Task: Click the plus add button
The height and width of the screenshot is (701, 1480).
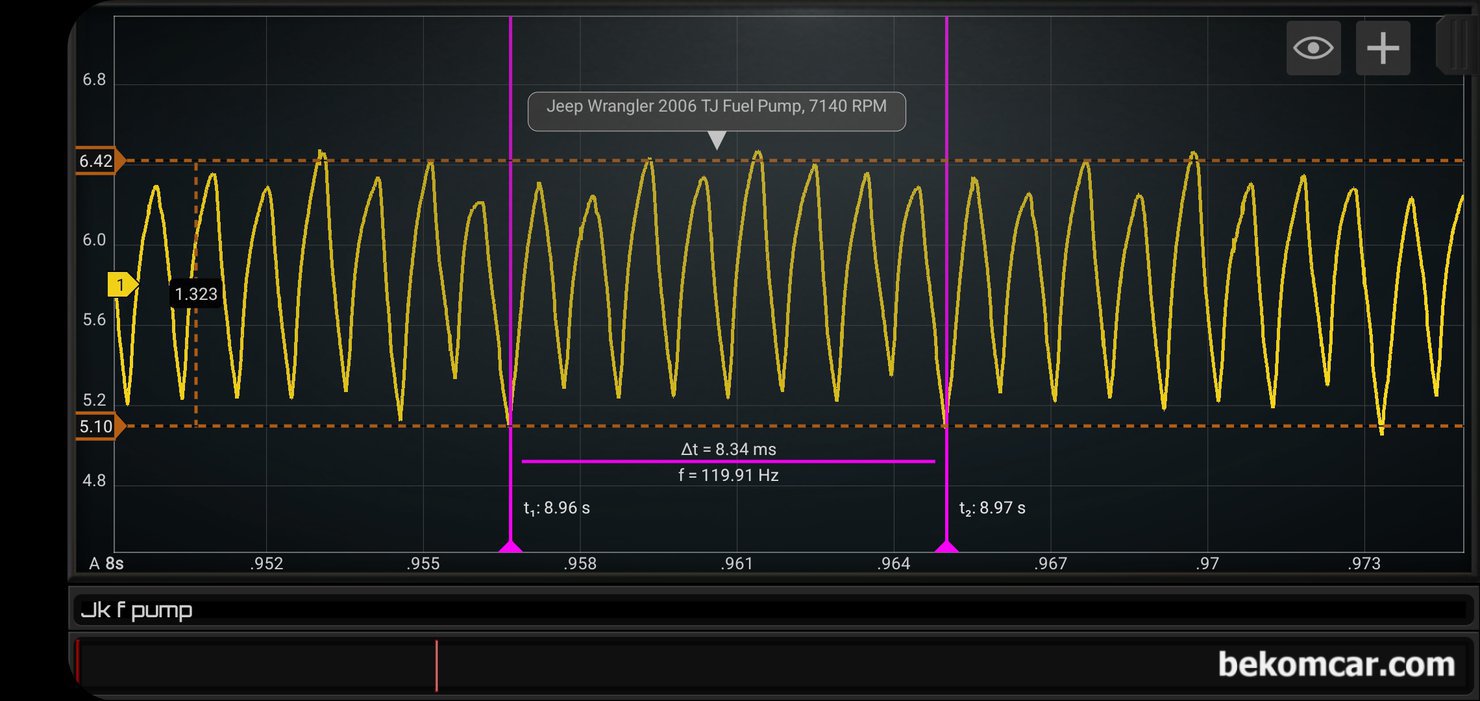Action: coord(1382,48)
